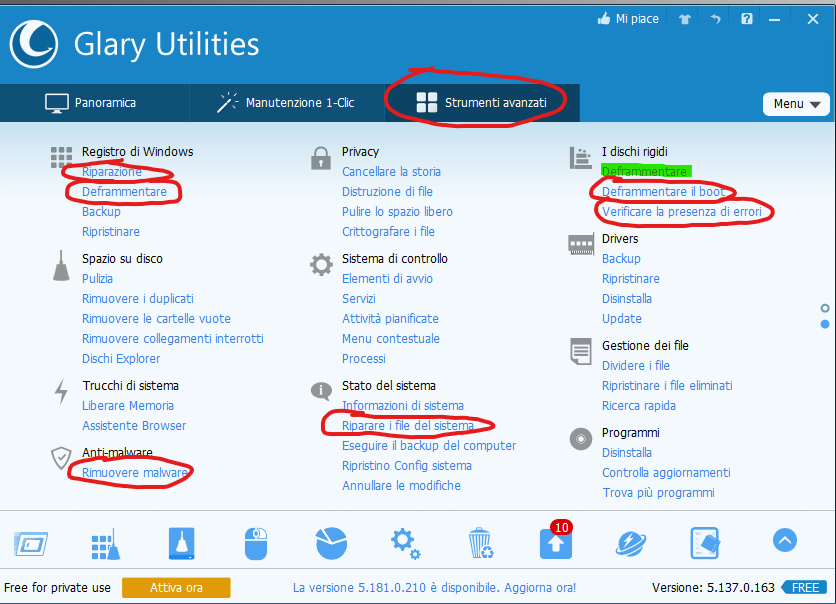Open the disk cleaner broom icon in bottom bar

181,544
